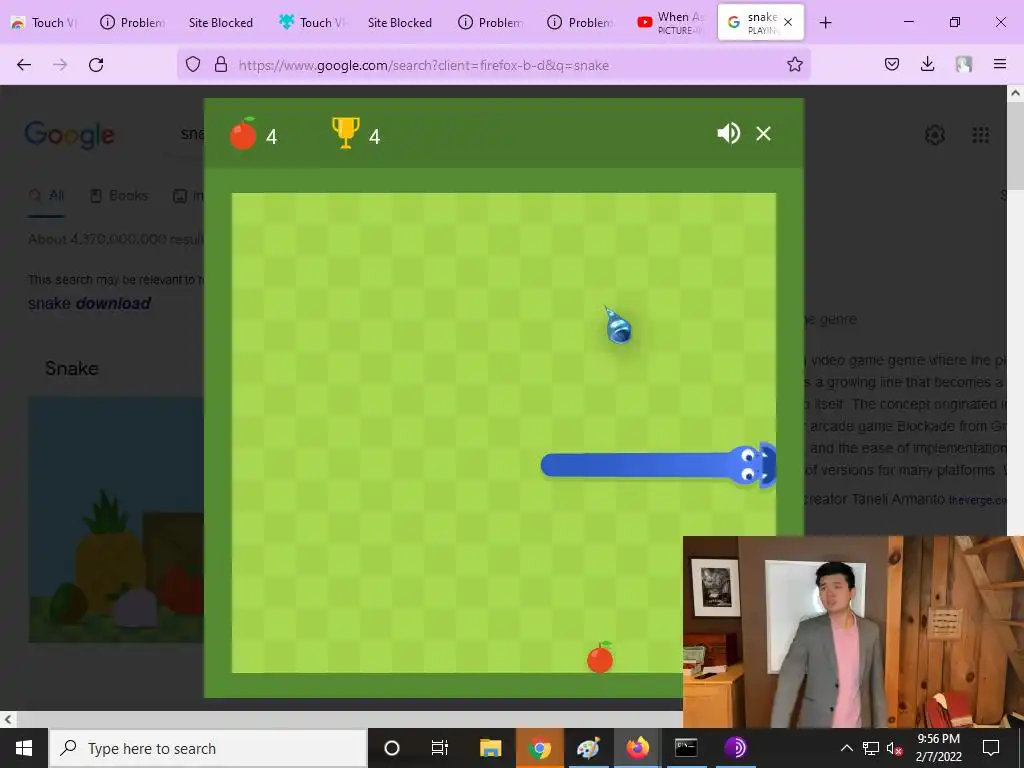Open Google settings gear
Image resolution: width=1024 pixels, height=768 pixels.
coord(935,135)
